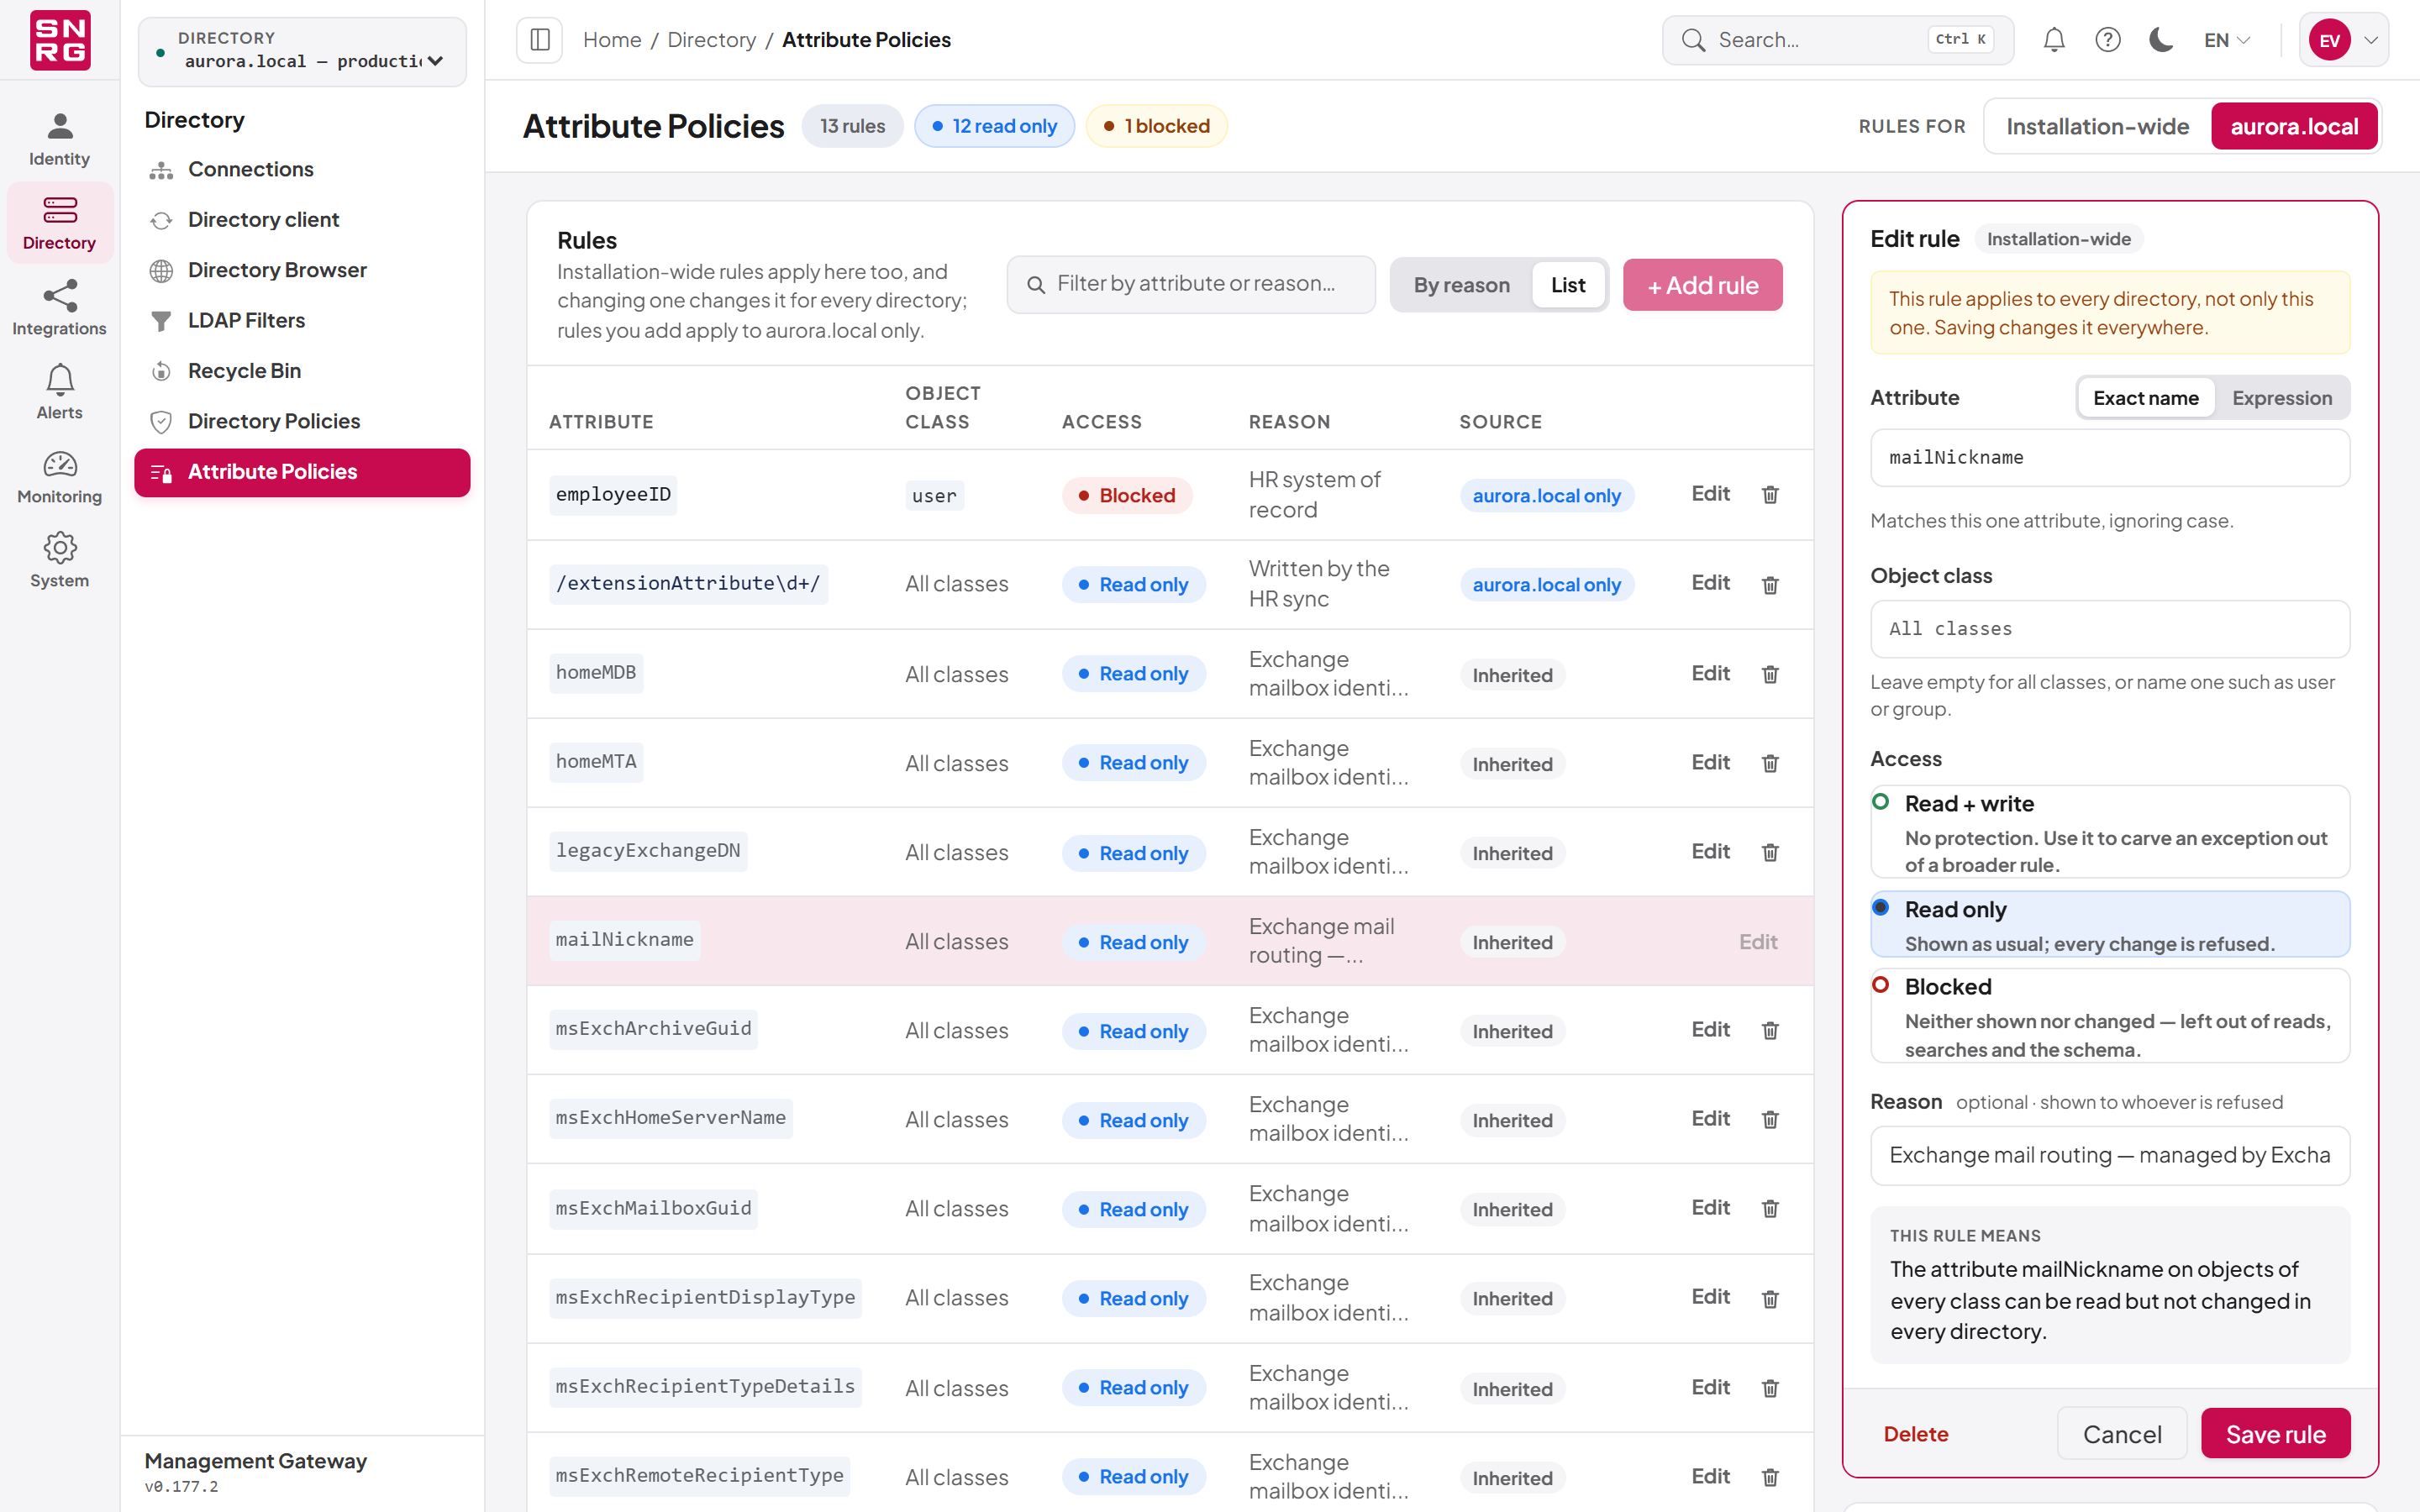Delete the msExchRecipientDisplayType rule
The image size is (2420, 1512).
tap(1770, 1298)
